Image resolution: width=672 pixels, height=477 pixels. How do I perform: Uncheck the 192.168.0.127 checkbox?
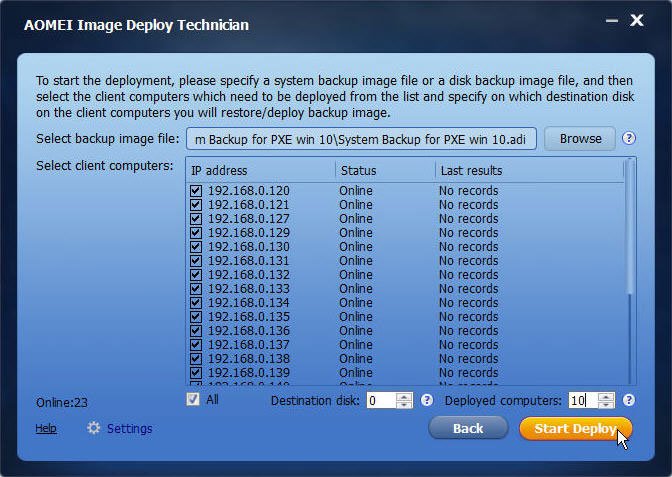pyautogui.click(x=196, y=219)
